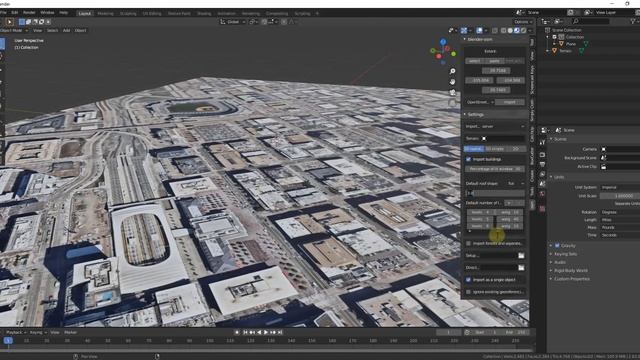Toggle X-ray mode icon
Viewport: 640px width, 360px height.
click(x=495, y=30)
